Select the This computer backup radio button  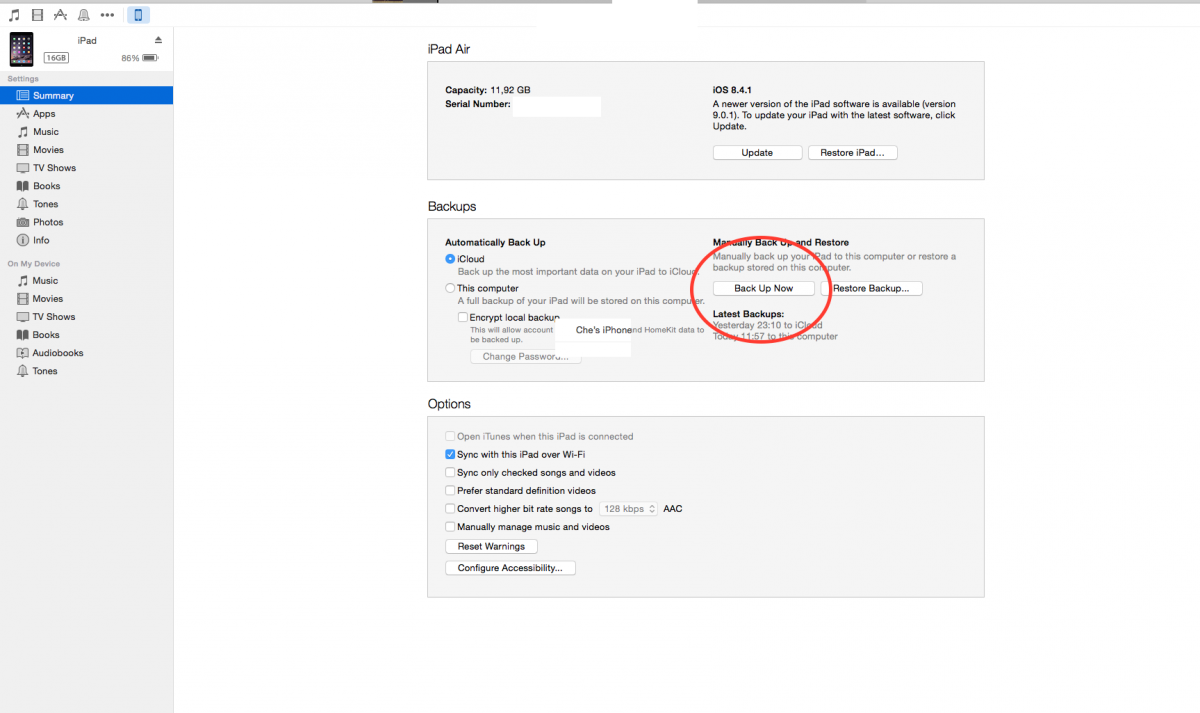point(450,288)
